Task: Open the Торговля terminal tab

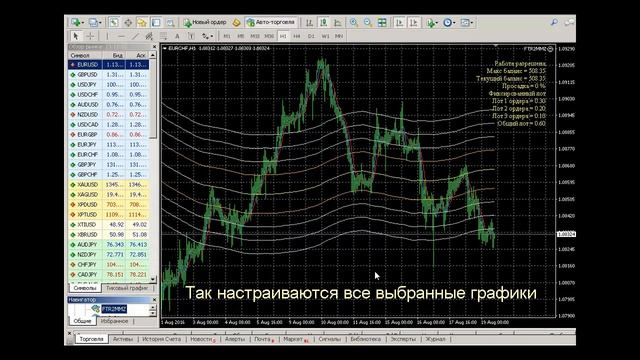Action: point(91,339)
